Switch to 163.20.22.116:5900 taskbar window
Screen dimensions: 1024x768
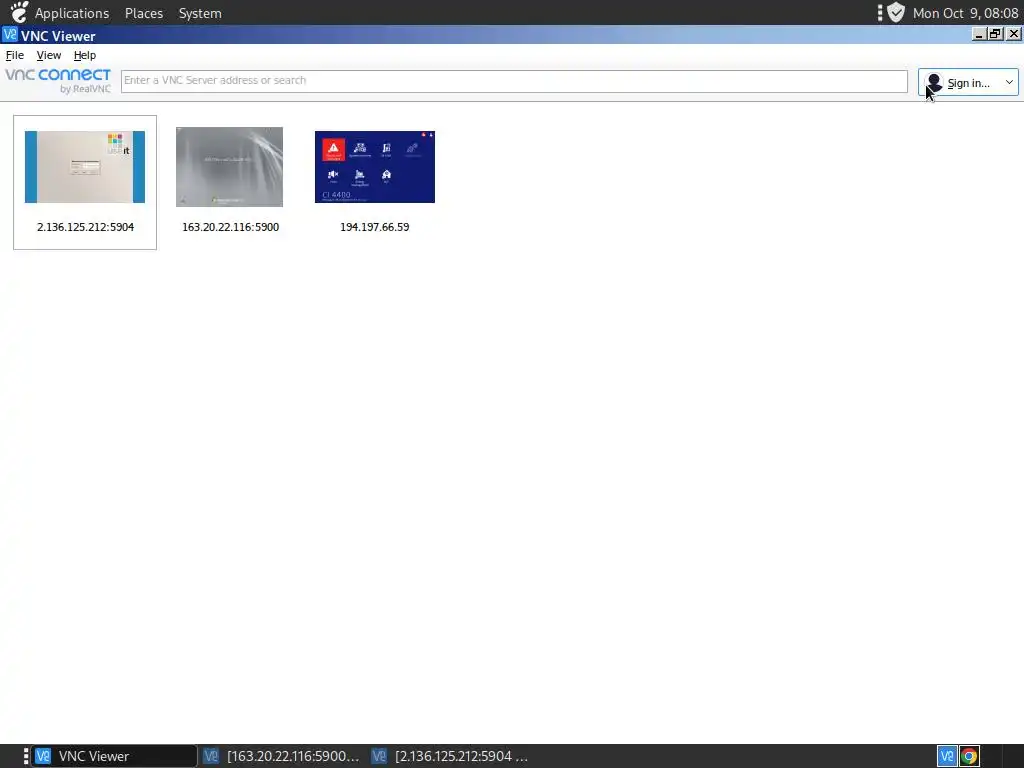pyautogui.click(x=281, y=756)
